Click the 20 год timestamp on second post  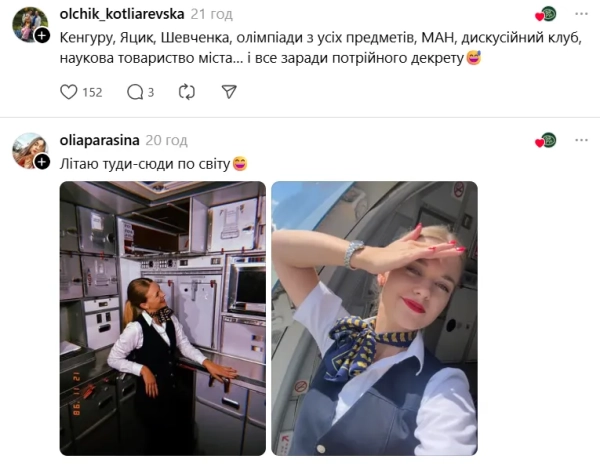click(166, 140)
